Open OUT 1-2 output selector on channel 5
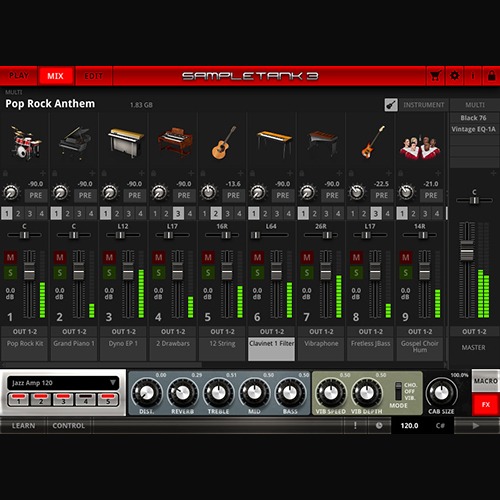This screenshot has width=500, height=500. 222,332
